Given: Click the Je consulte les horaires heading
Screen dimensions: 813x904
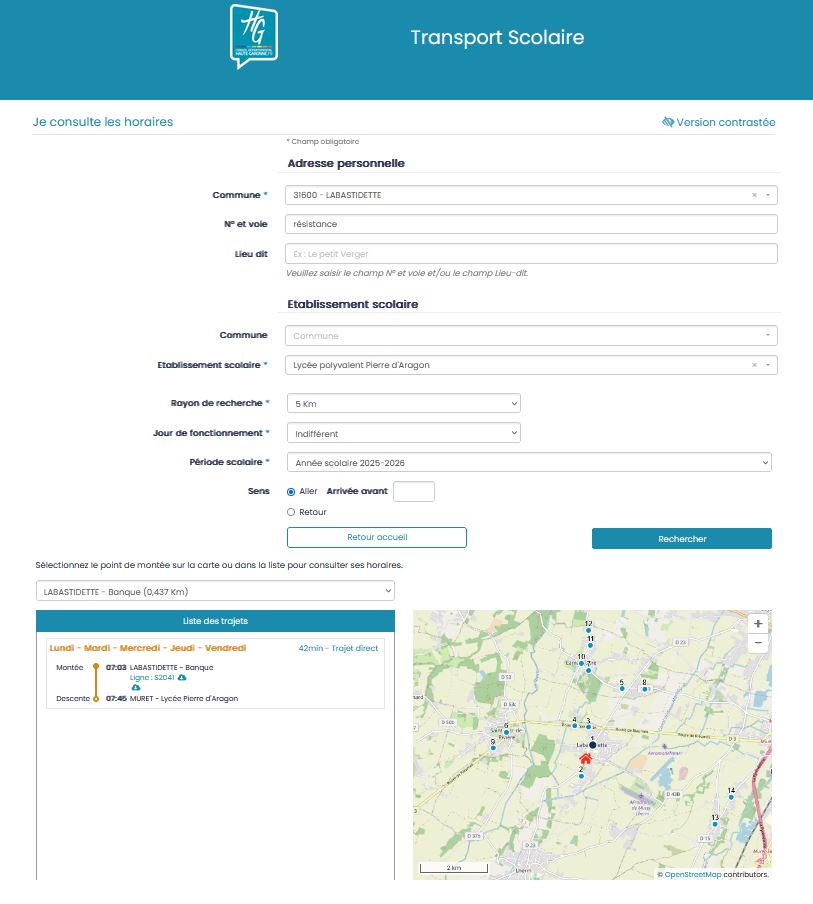Looking at the screenshot, I should (x=103, y=122).
